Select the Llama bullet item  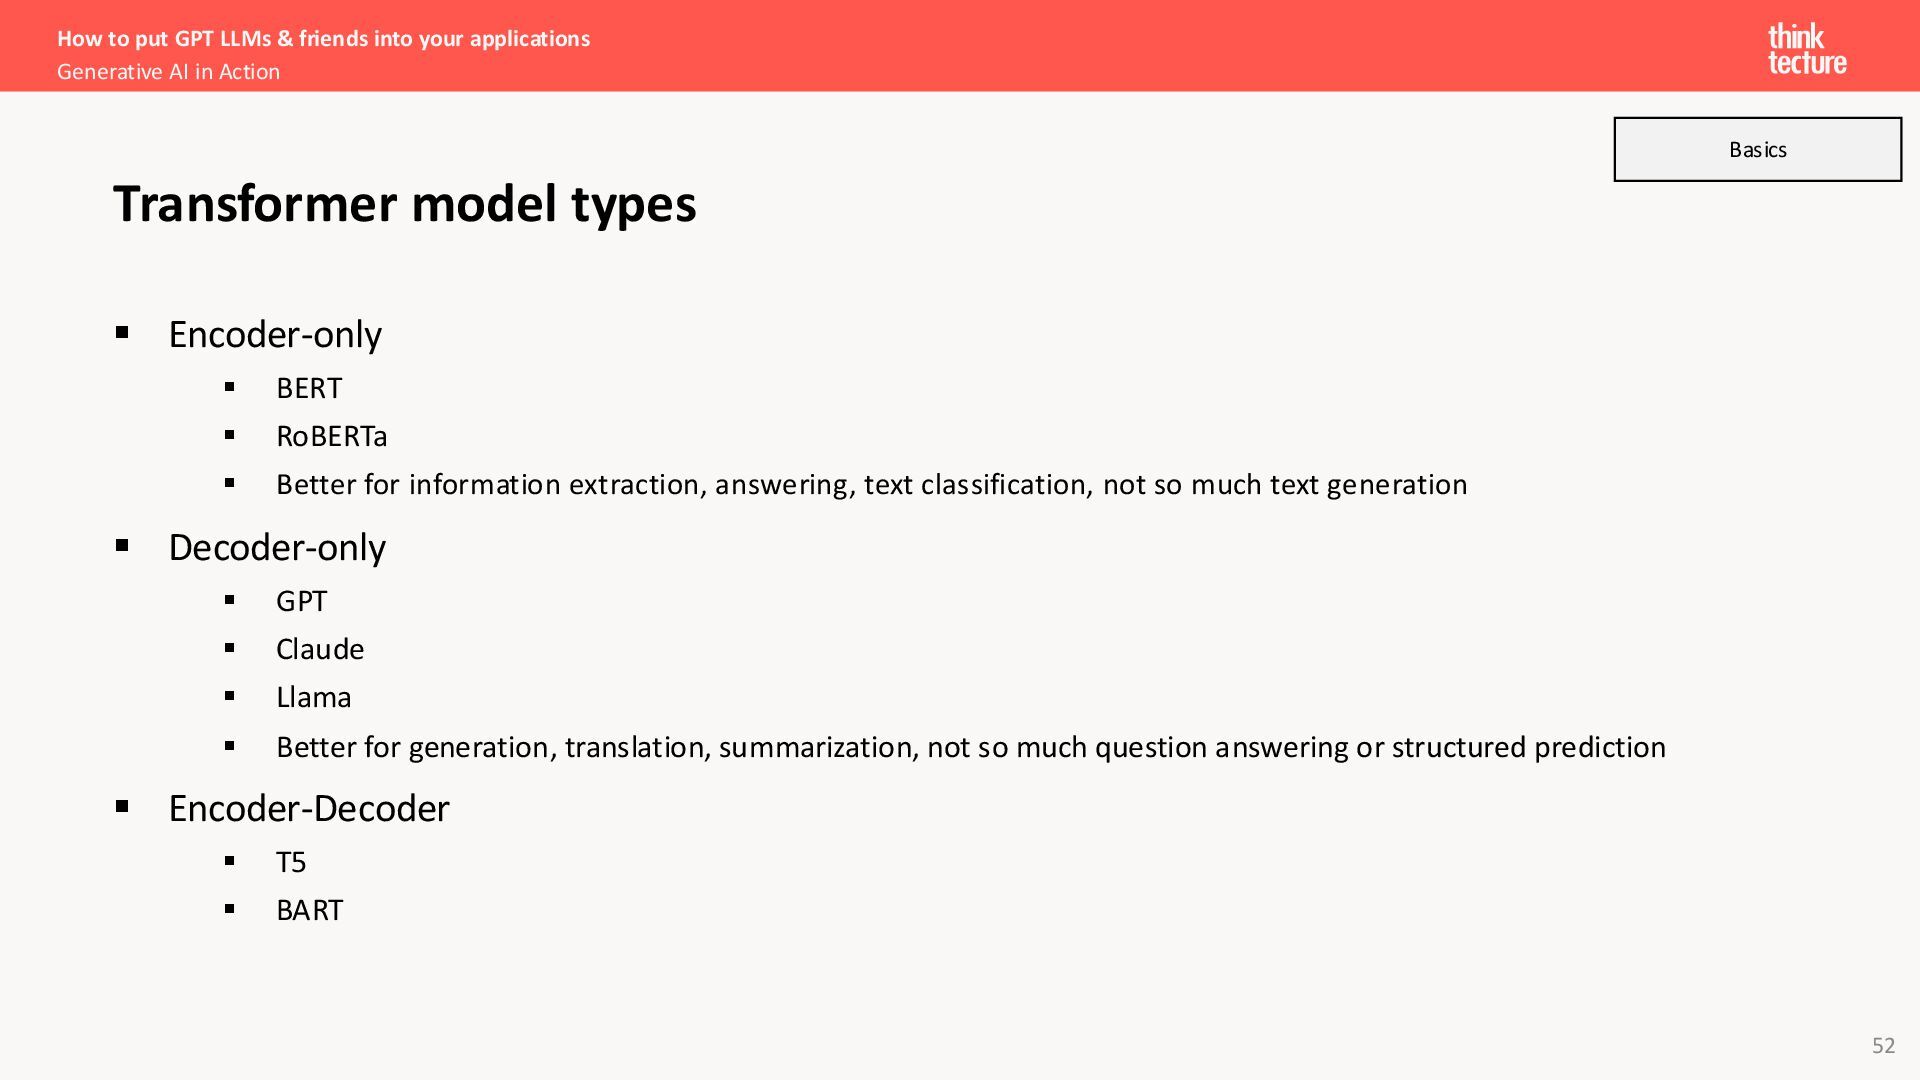pos(314,697)
